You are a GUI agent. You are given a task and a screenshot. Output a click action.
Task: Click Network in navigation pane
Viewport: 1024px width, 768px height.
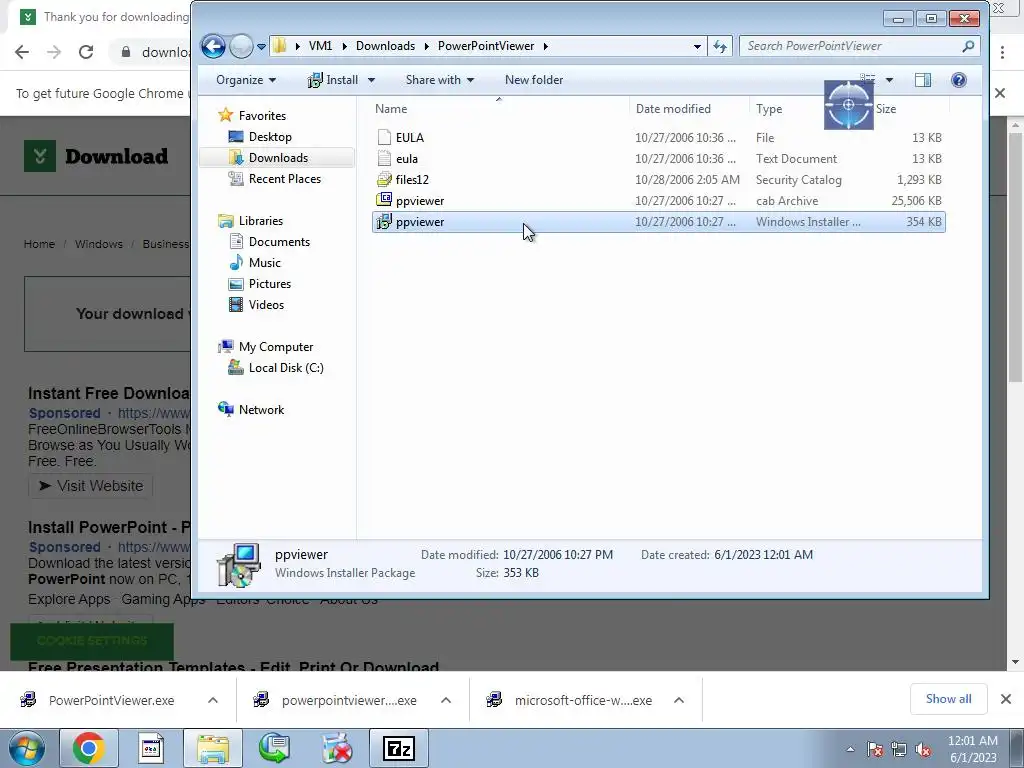(261, 409)
